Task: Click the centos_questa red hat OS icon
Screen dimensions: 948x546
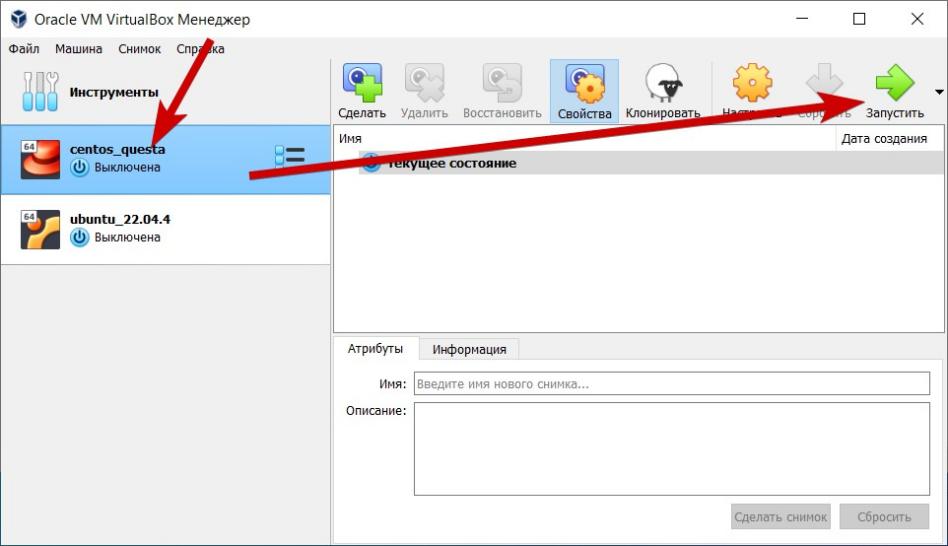Action: [41, 160]
